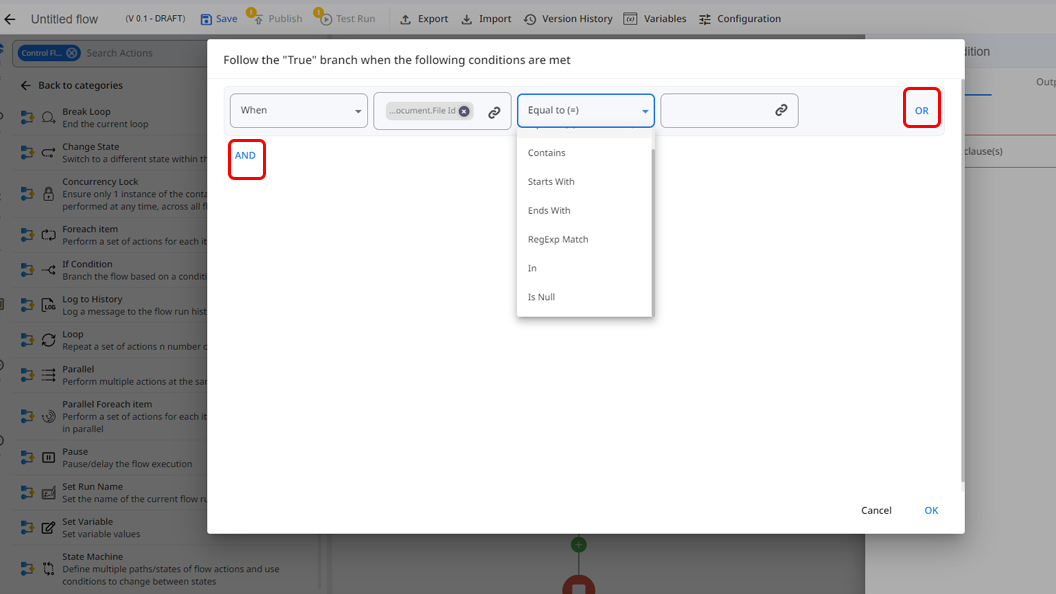Screen dimensions: 1056x594
Task: Open the Variables panel
Action: (655, 19)
